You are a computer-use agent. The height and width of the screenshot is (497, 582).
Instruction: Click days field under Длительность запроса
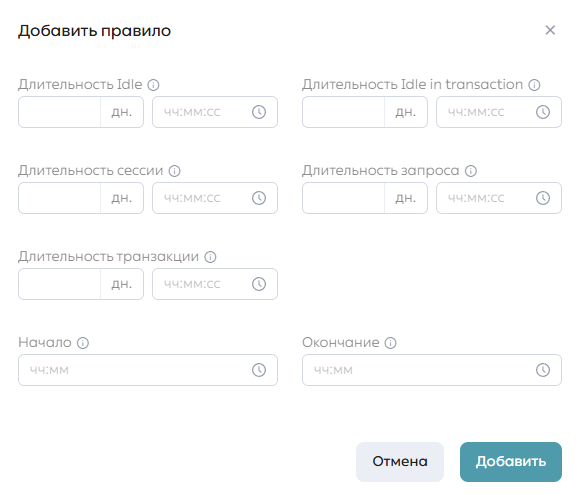click(x=343, y=198)
